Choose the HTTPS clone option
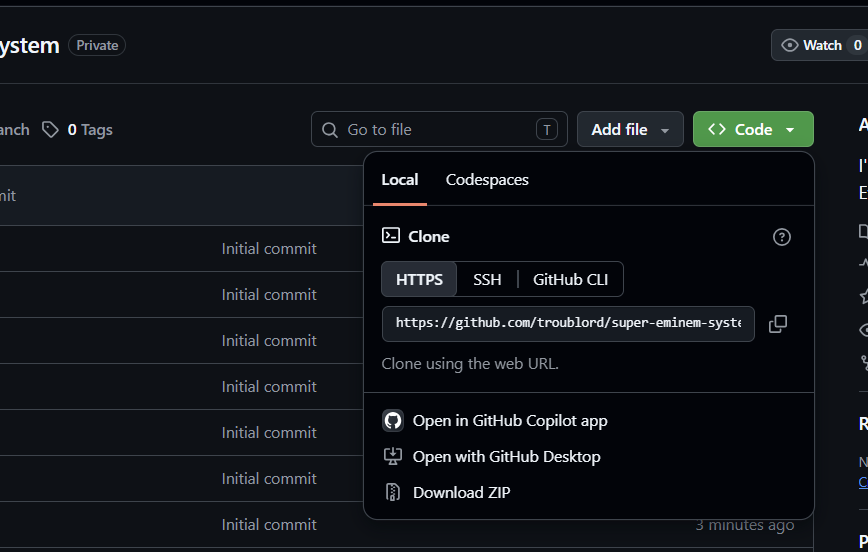The height and width of the screenshot is (552, 868). pyautogui.click(x=419, y=279)
